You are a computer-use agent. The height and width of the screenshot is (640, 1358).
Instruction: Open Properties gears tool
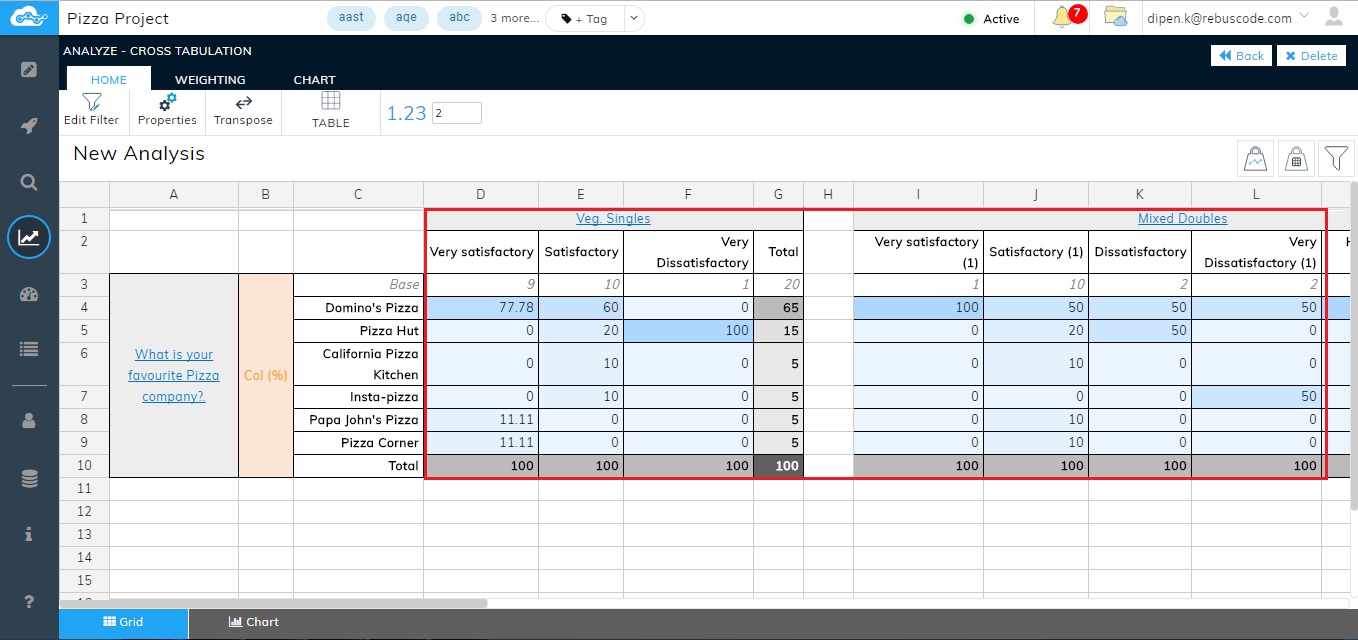click(167, 110)
